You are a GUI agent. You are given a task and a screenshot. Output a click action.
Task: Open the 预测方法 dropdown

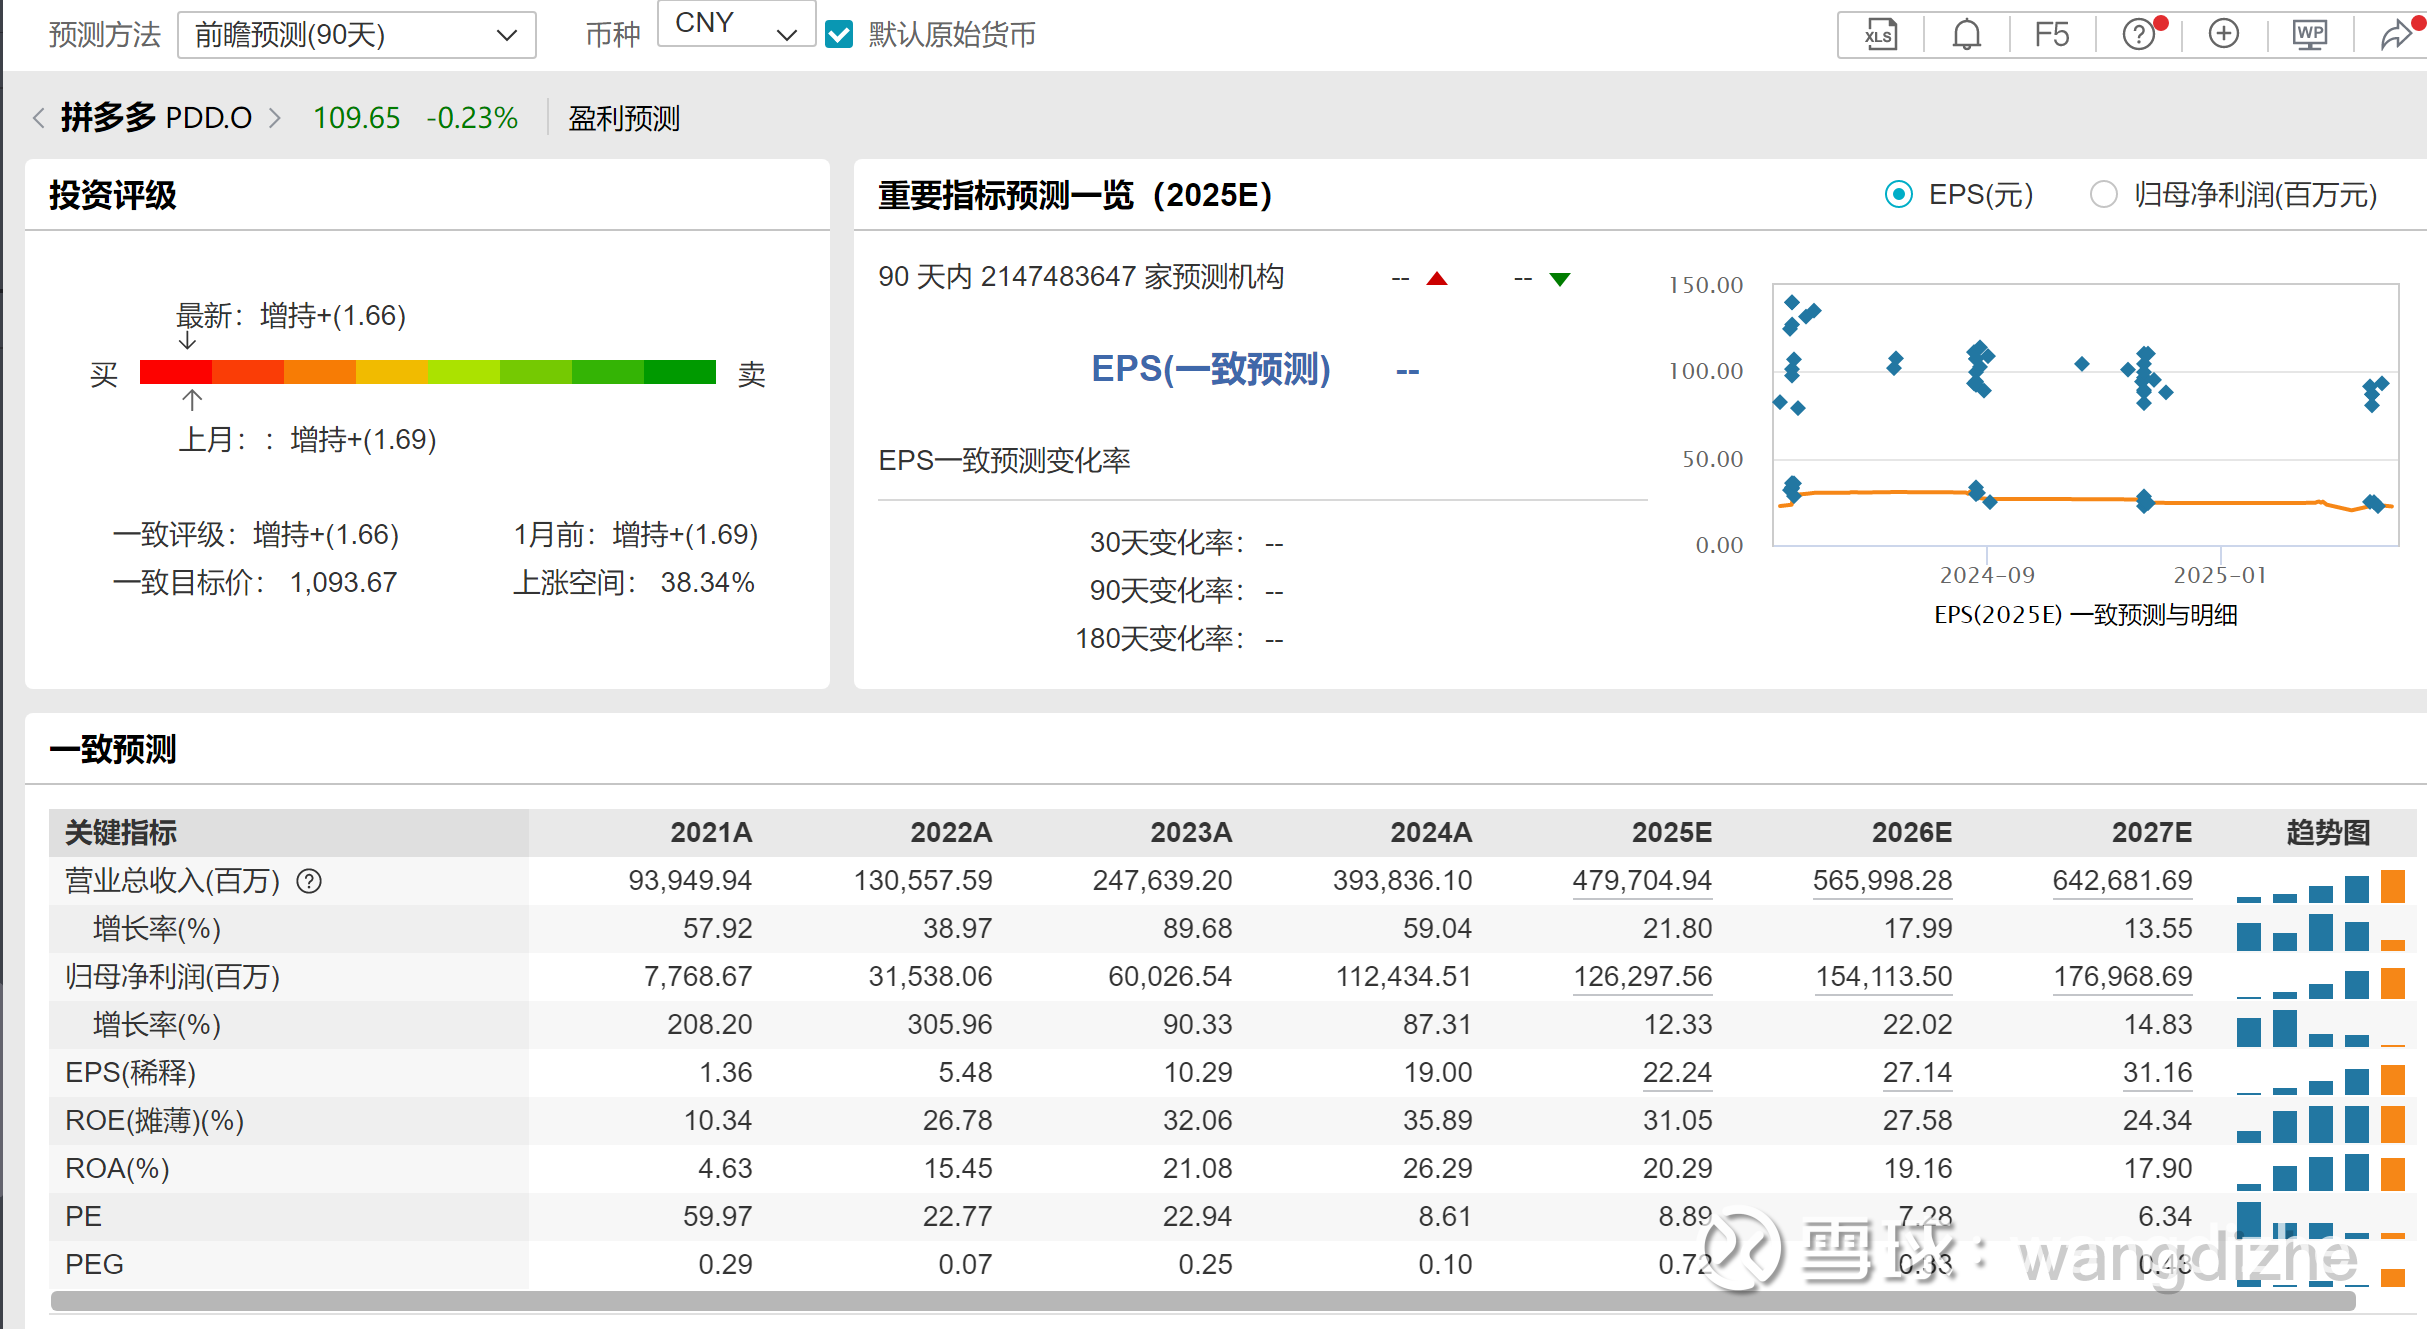pyautogui.click(x=356, y=35)
